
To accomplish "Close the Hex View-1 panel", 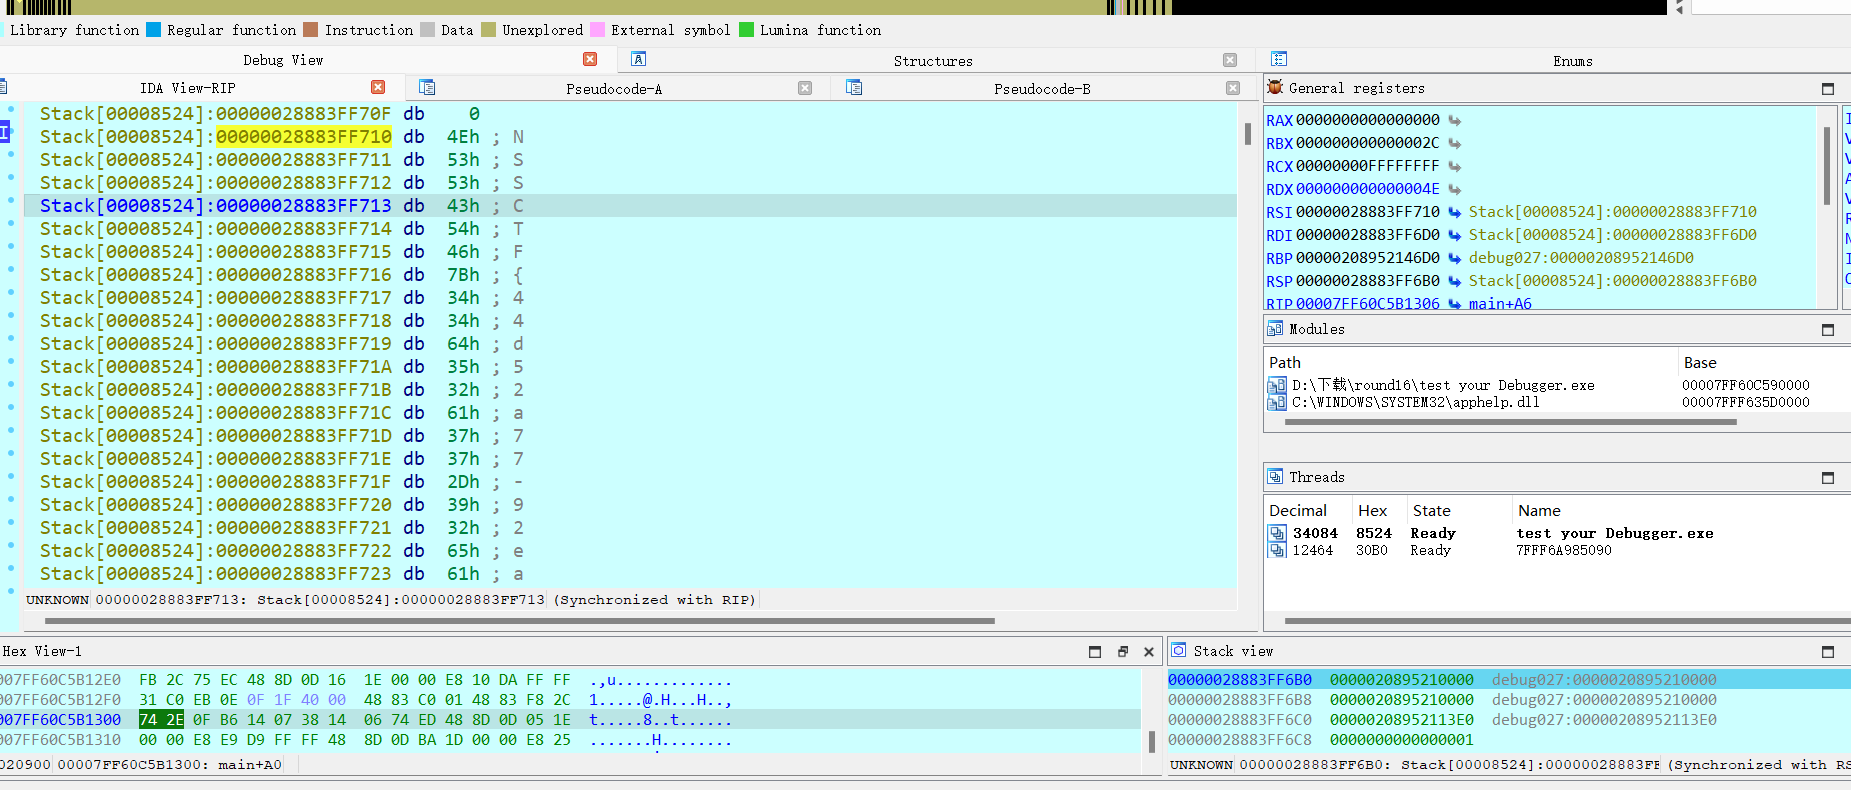I will 1149,652.
